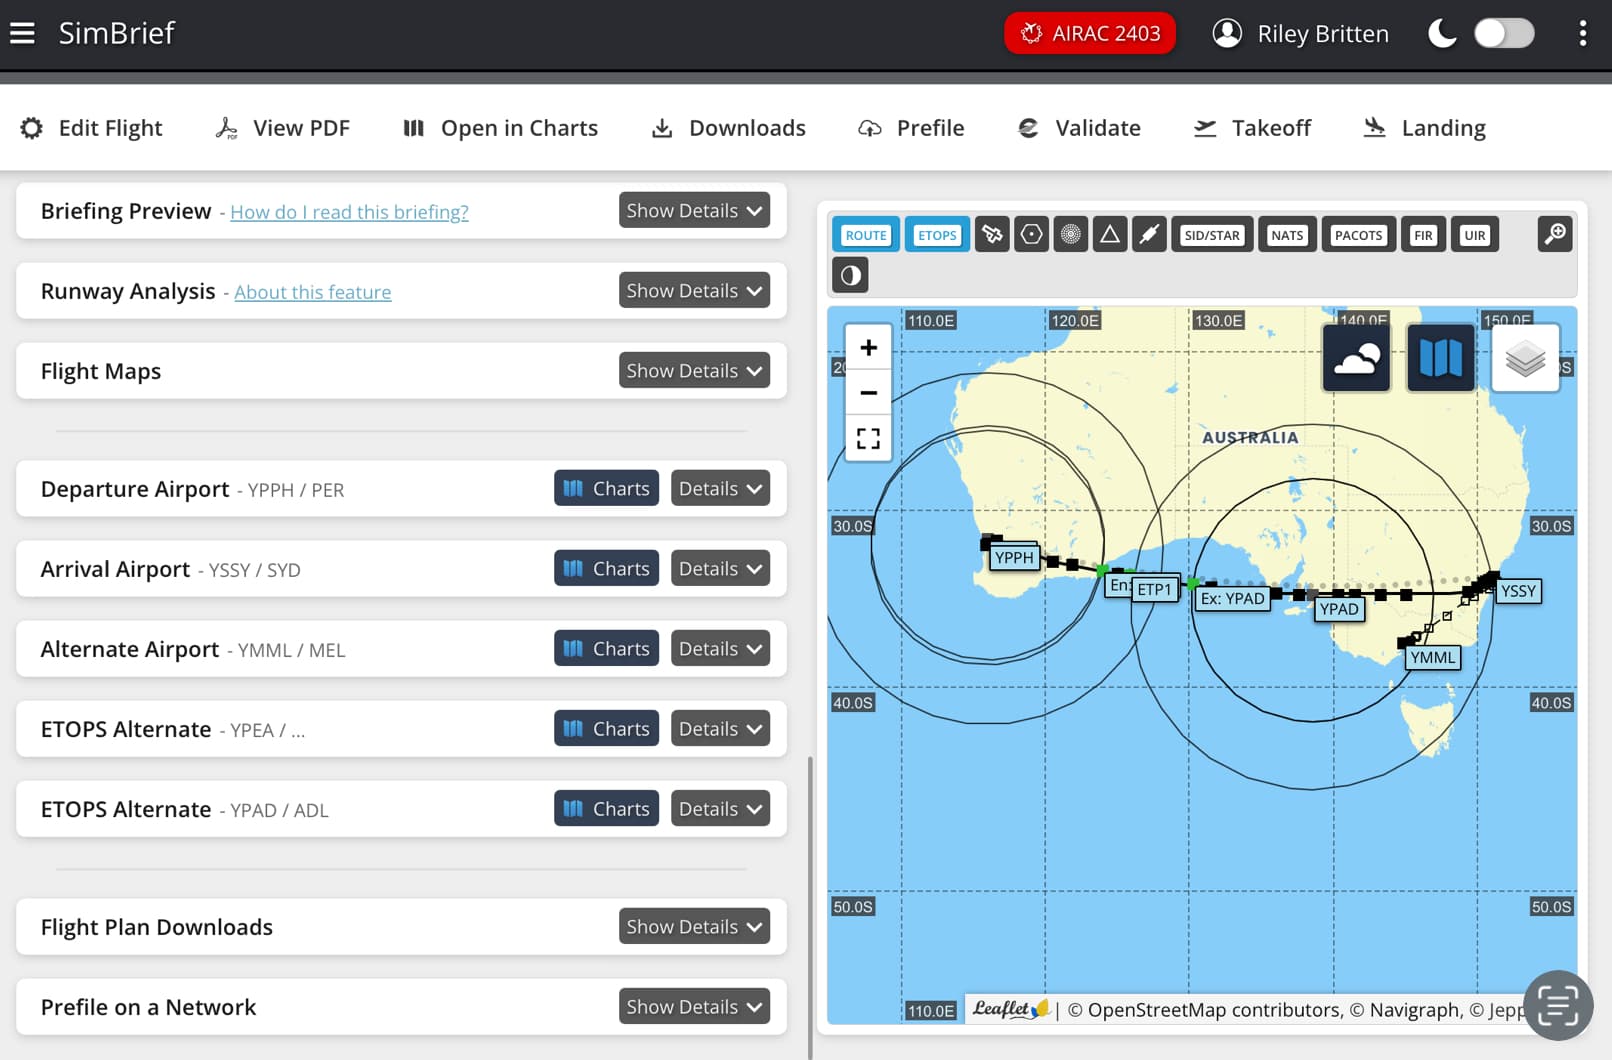Open the Downloads menu item

[728, 128]
